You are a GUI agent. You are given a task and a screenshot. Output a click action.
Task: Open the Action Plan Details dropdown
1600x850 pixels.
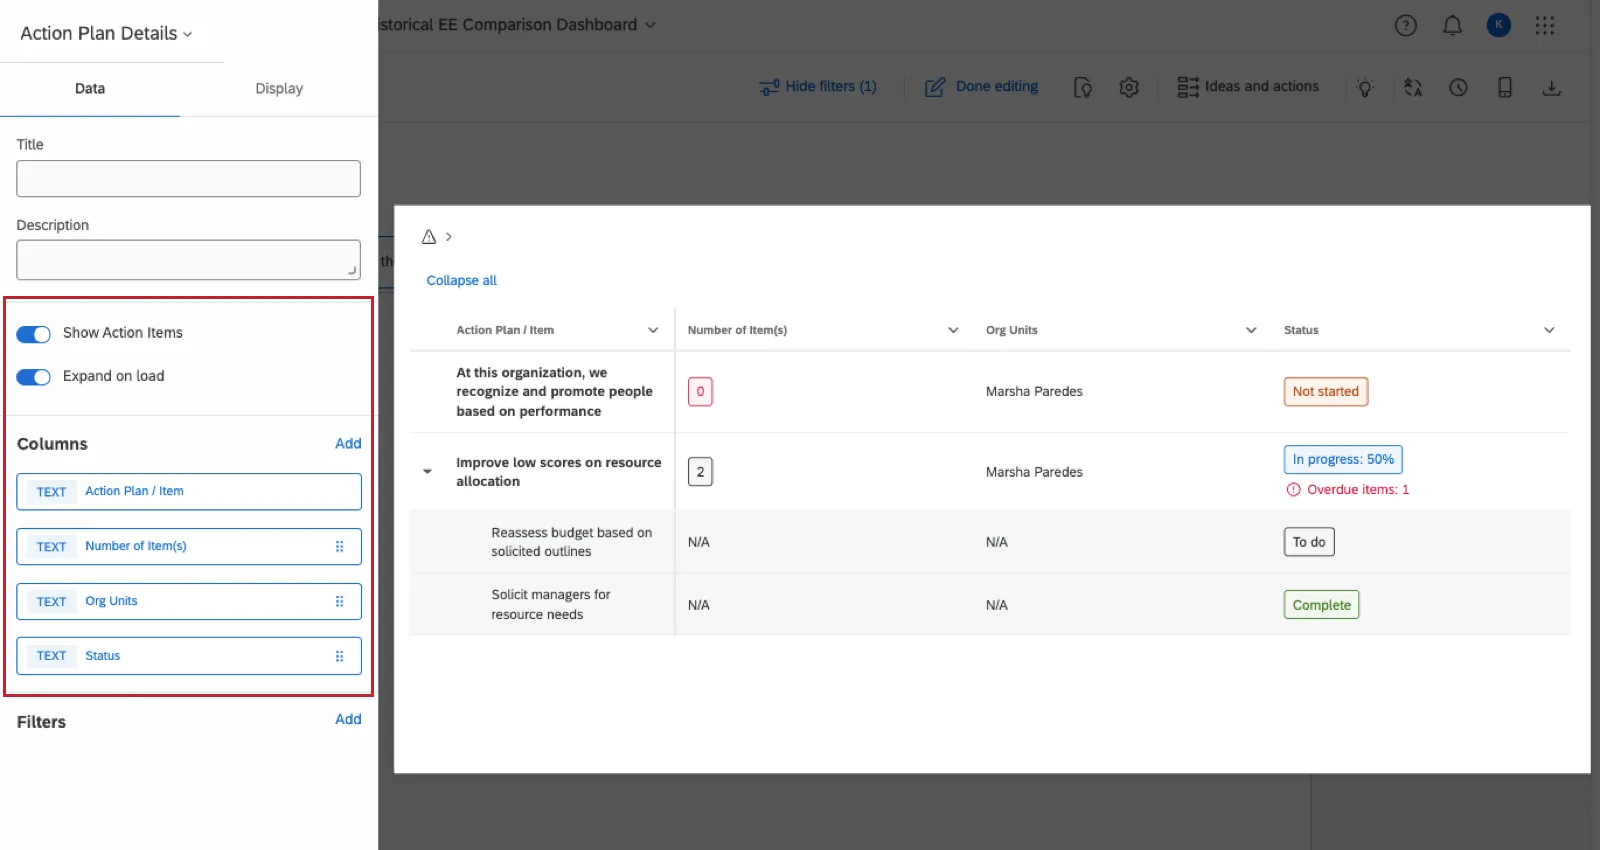[x=106, y=33]
